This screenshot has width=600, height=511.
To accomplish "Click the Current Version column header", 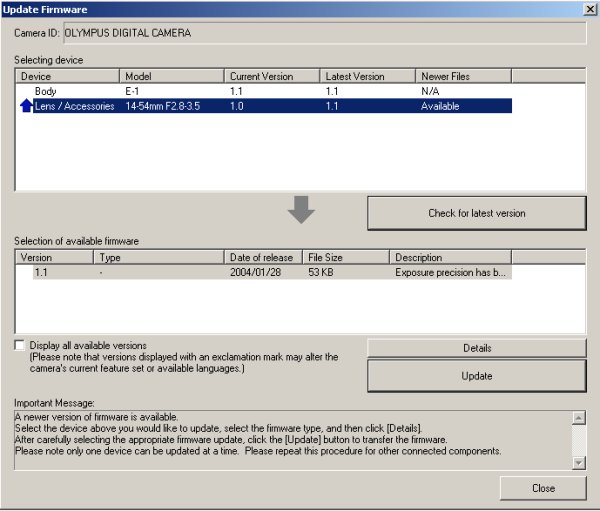I will coord(272,76).
